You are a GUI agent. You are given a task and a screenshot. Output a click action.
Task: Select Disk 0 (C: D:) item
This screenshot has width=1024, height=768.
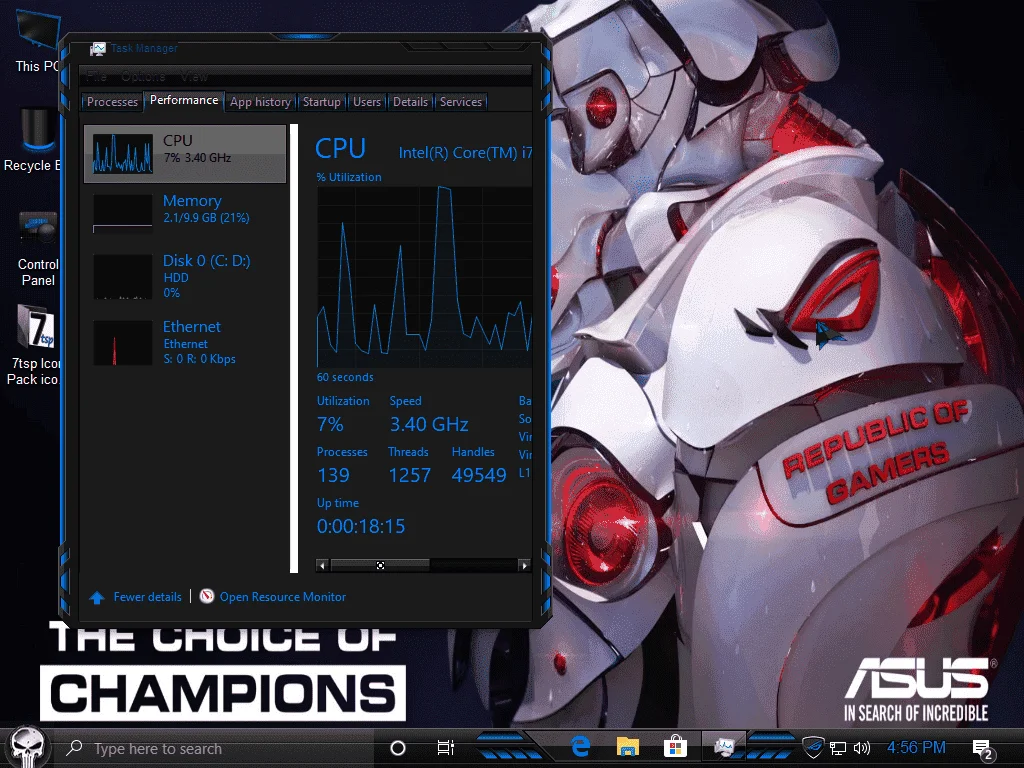185,276
